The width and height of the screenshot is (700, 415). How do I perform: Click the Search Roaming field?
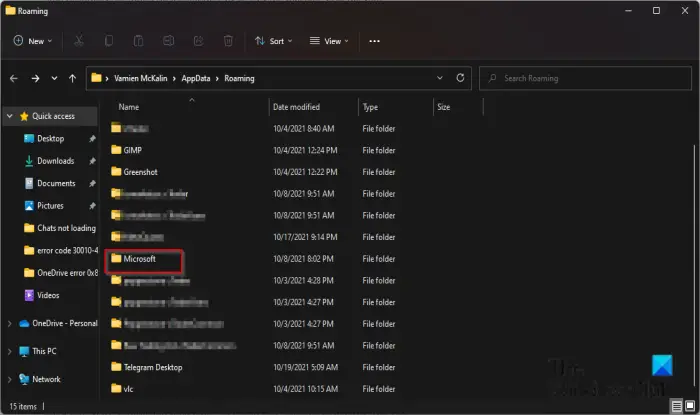585,79
